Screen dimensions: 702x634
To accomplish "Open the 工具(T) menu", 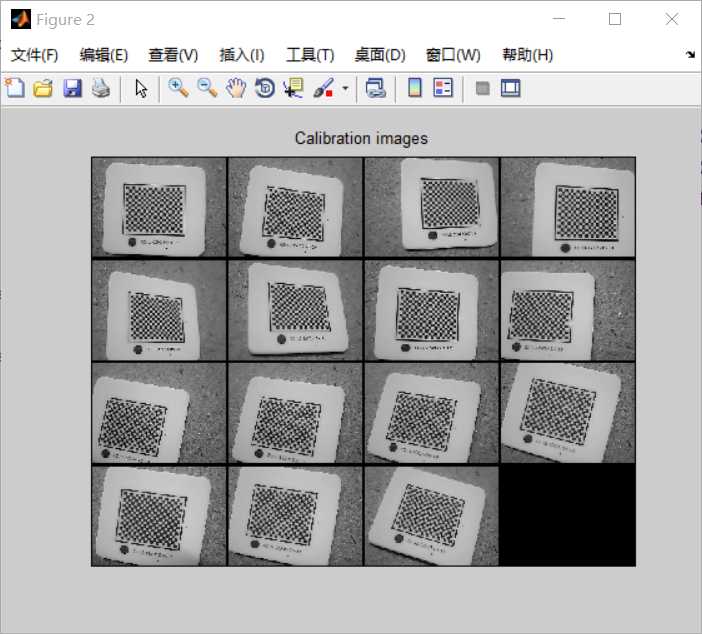I will coord(310,55).
